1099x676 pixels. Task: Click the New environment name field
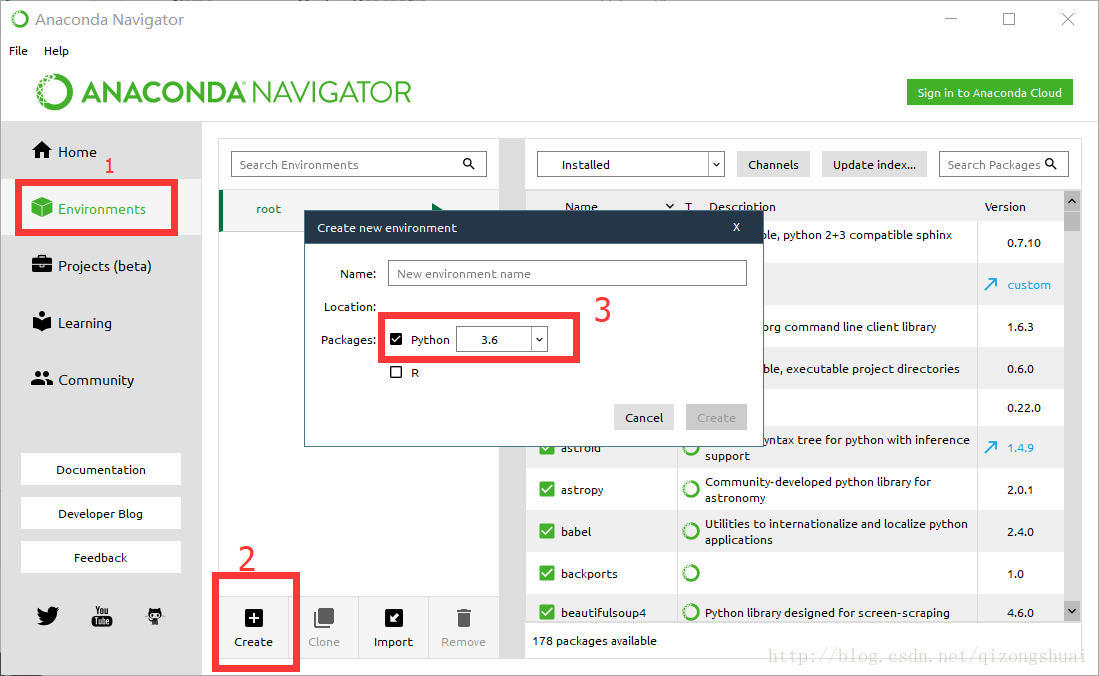tap(567, 273)
